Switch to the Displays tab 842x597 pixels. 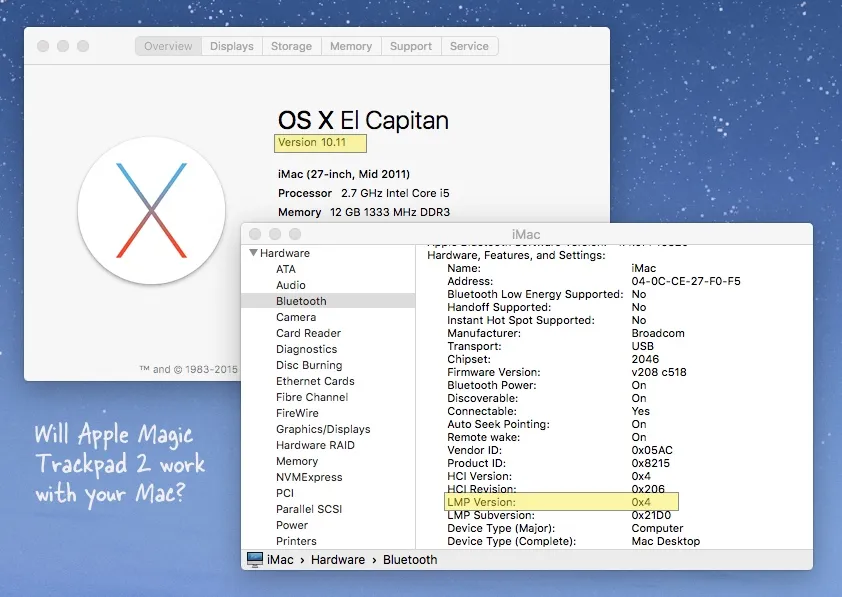point(231,45)
